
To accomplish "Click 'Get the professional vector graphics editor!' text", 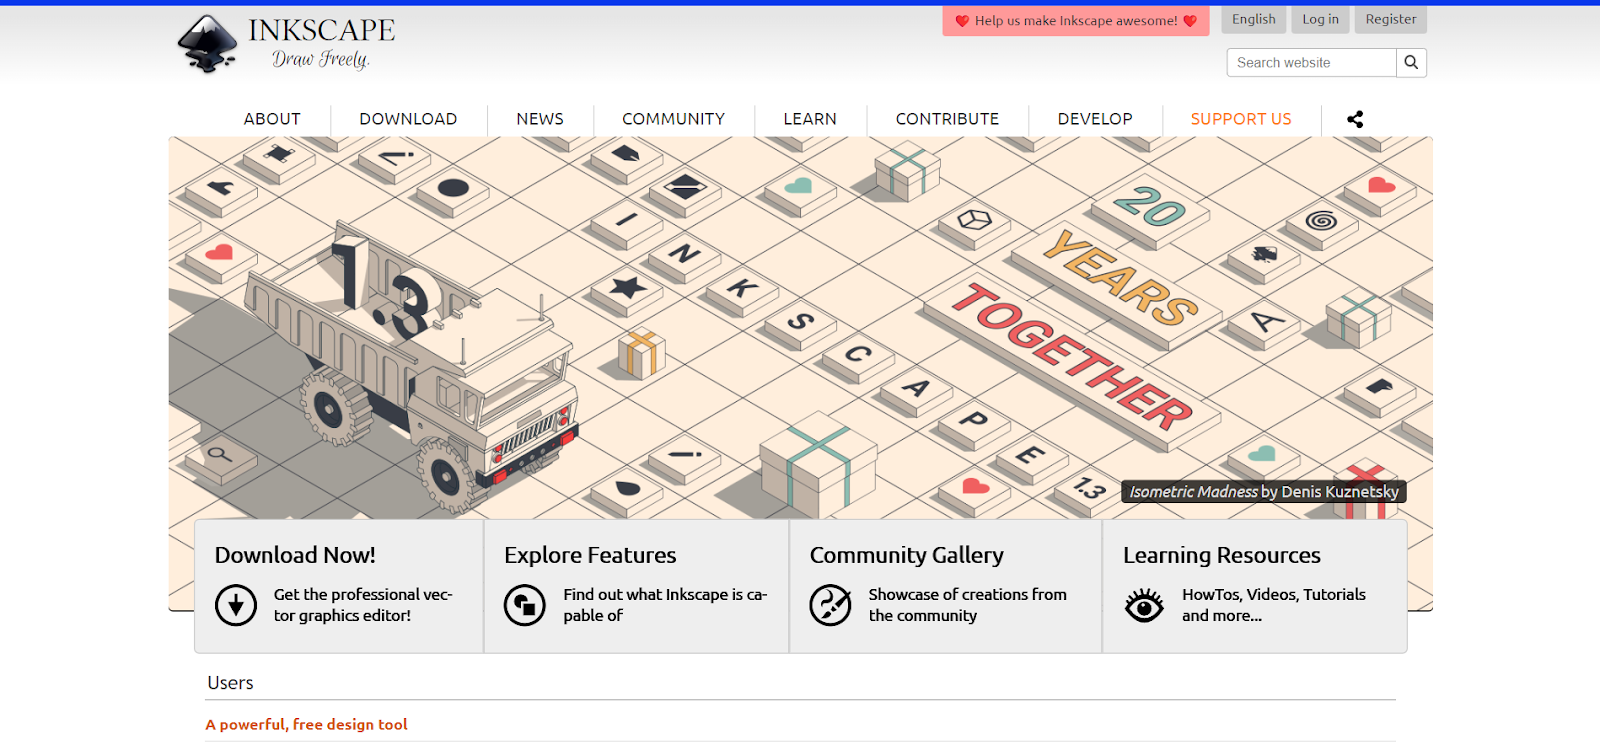I will point(363,605).
